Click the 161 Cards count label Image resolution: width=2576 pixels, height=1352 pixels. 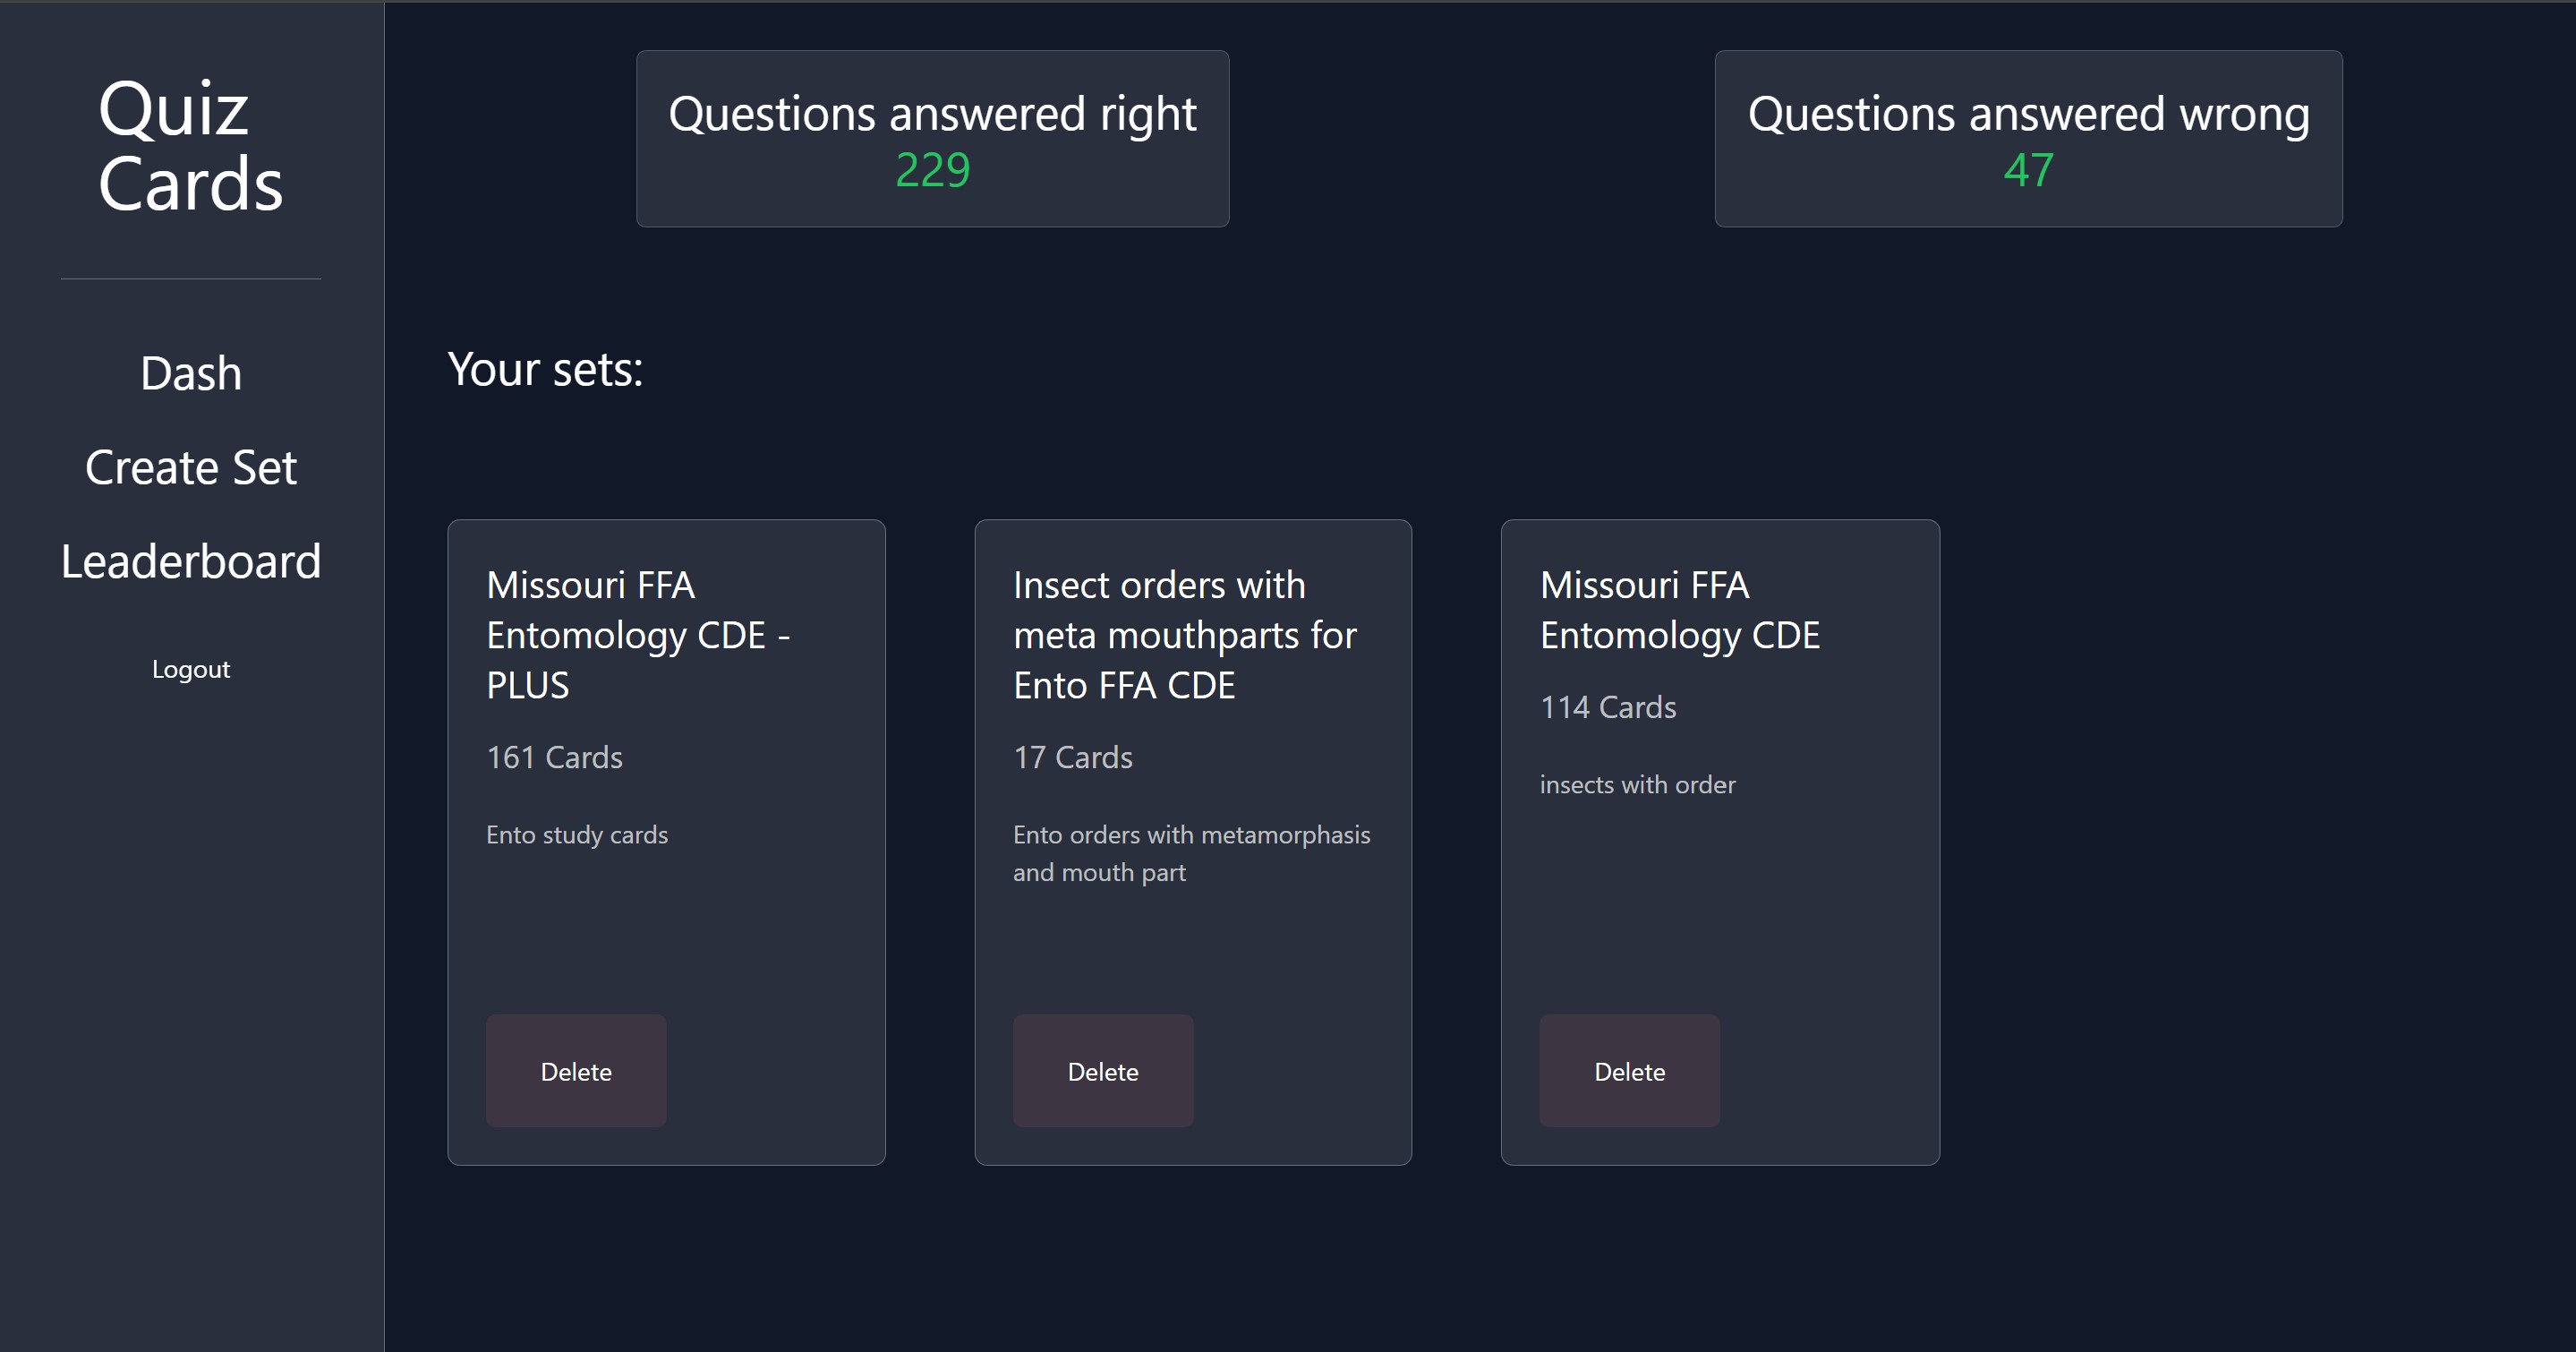pos(554,757)
